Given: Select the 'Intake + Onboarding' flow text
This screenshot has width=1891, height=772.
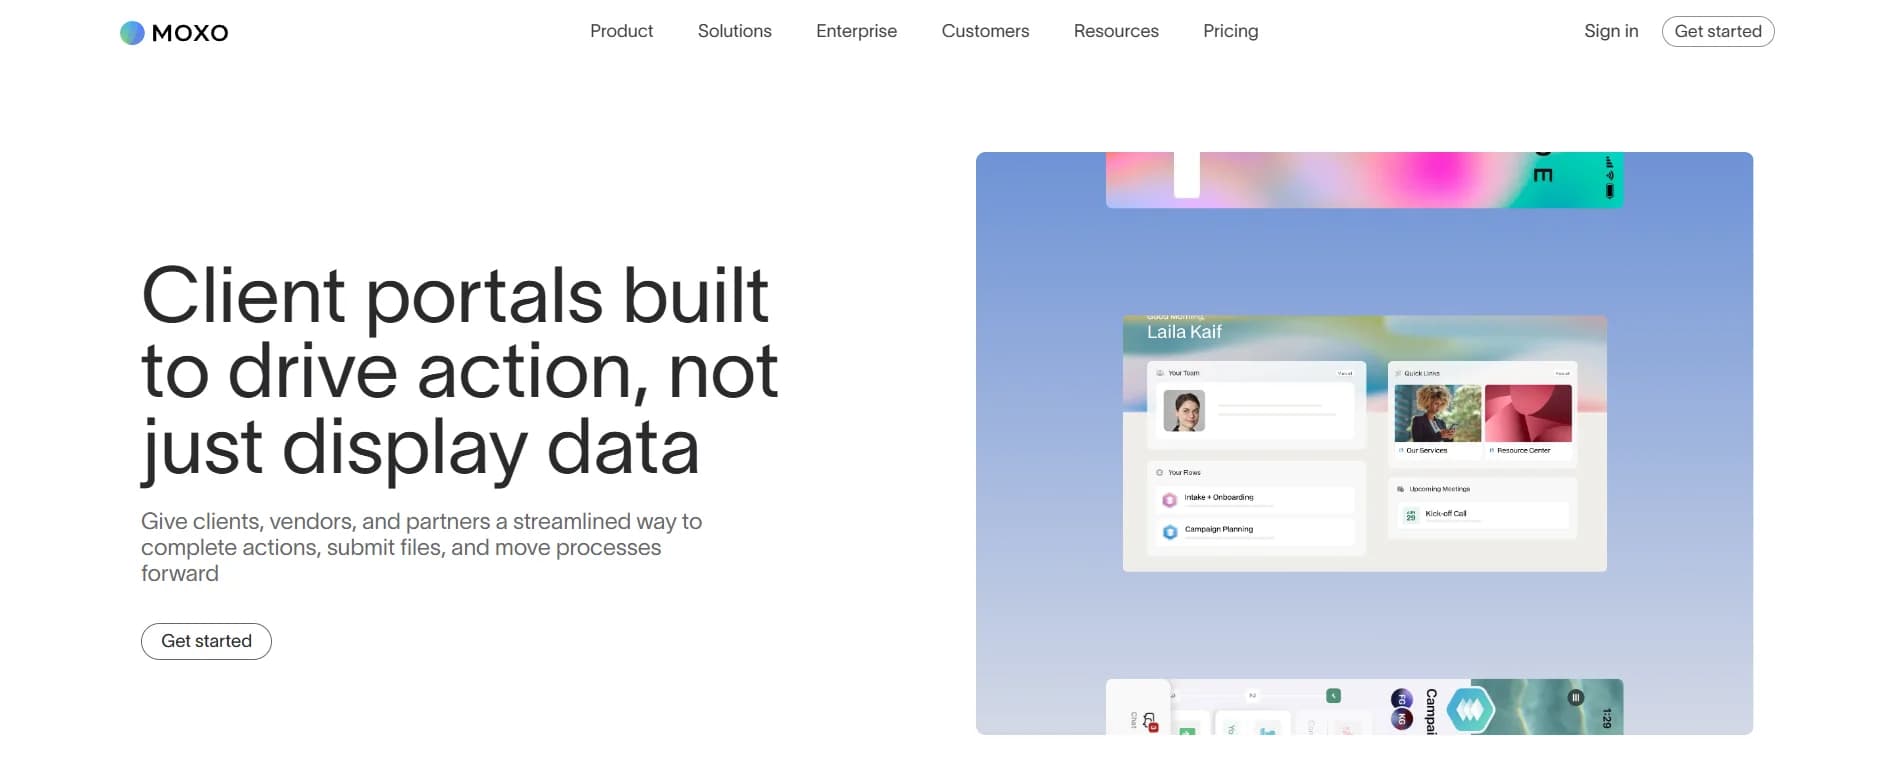Looking at the screenshot, I should [x=1218, y=497].
